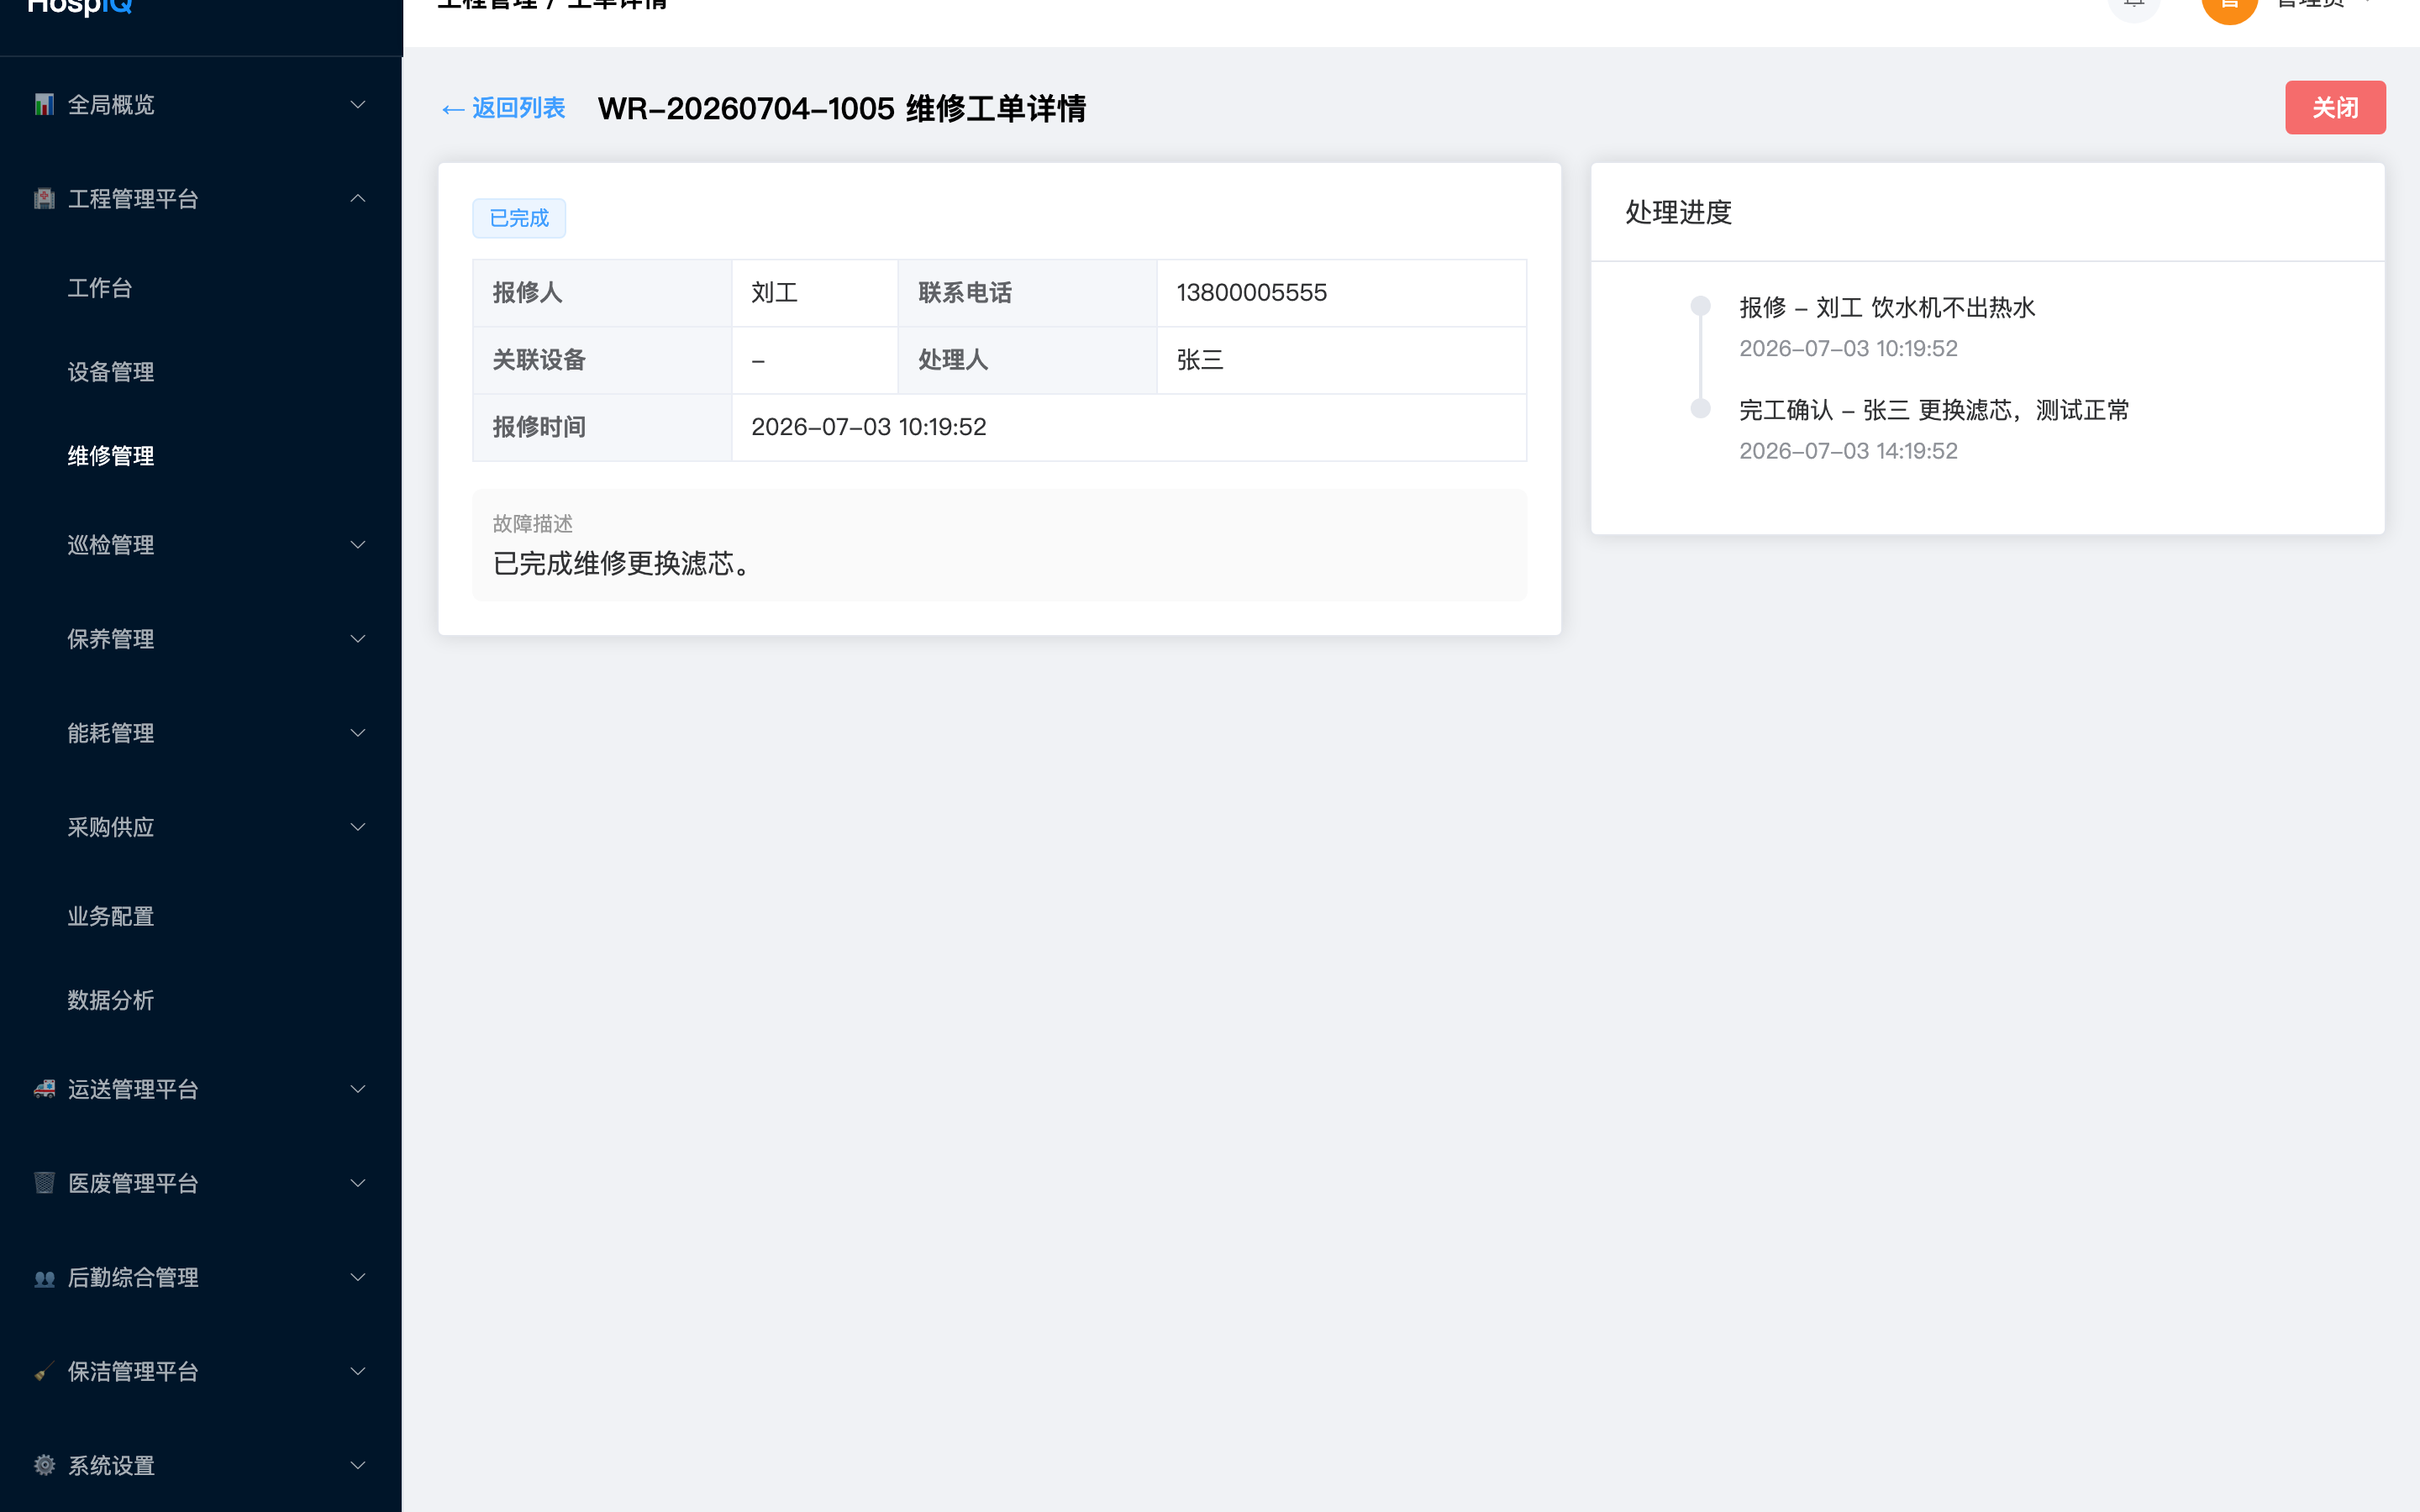Click the 系统设置 gear icon
Screen dimensions: 2420x1512
click(x=44, y=1465)
